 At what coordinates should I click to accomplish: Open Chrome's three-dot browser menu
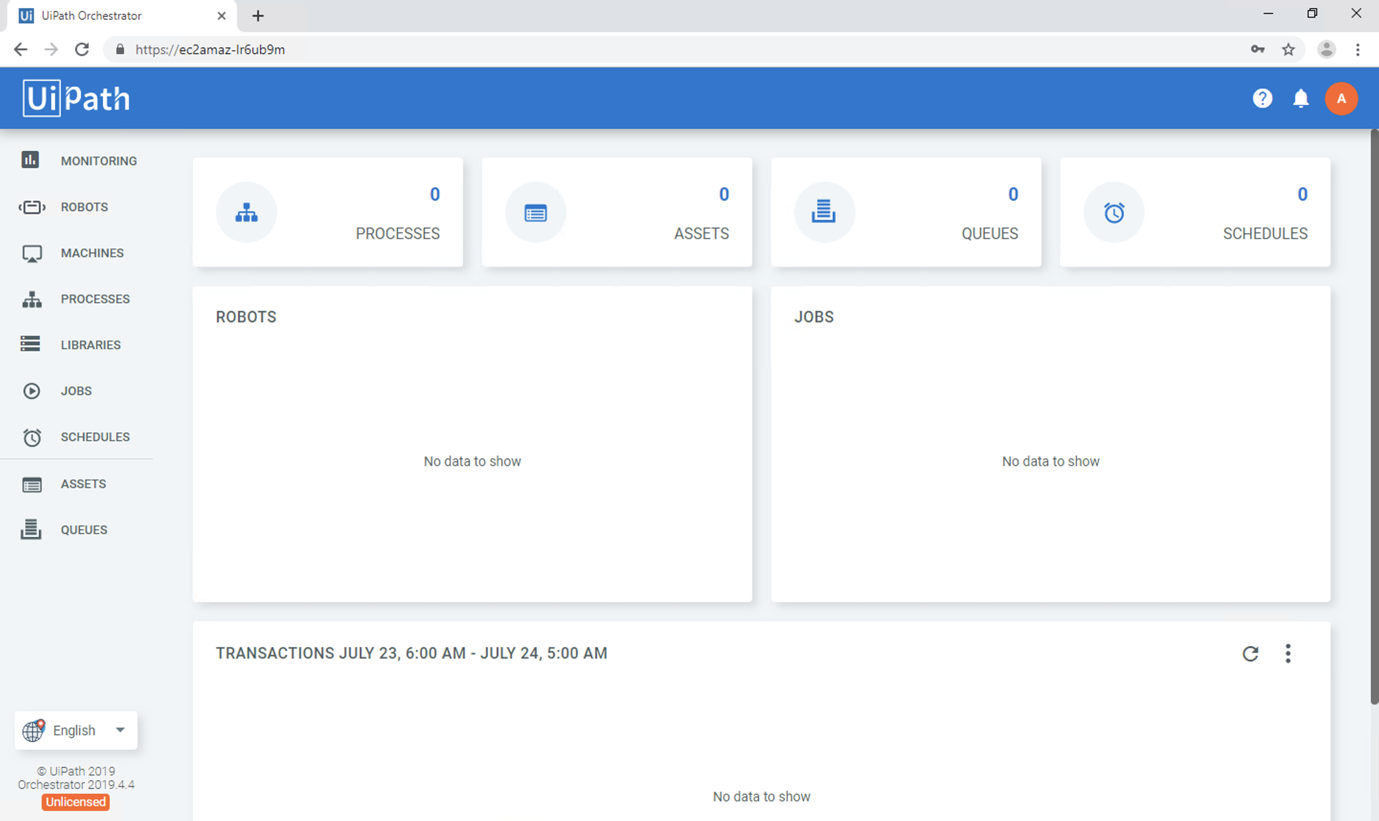(1357, 49)
